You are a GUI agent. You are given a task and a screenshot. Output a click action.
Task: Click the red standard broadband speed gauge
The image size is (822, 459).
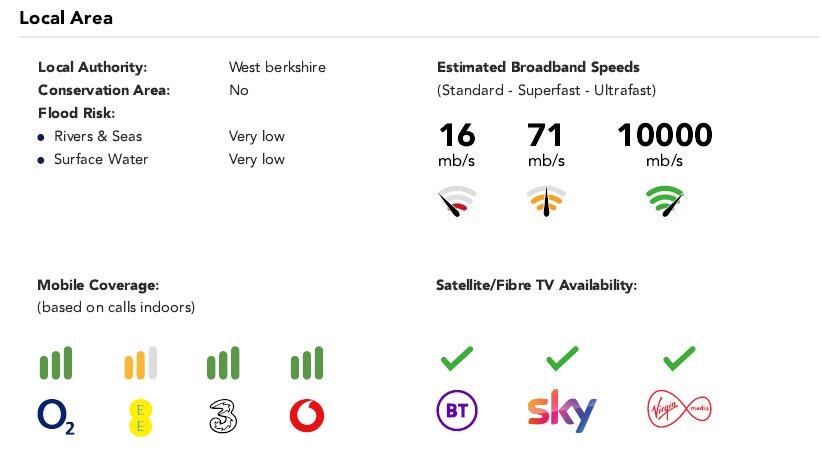tap(457, 203)
